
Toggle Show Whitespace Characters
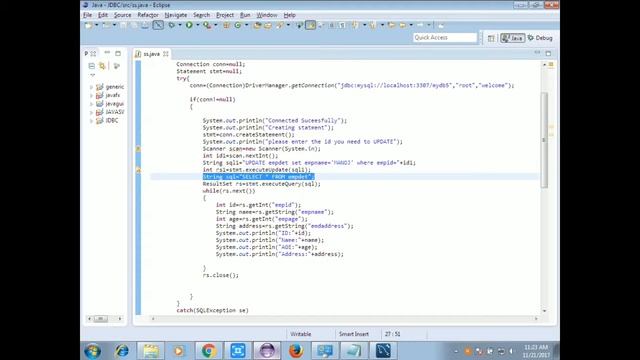click(x=342, y=25)
